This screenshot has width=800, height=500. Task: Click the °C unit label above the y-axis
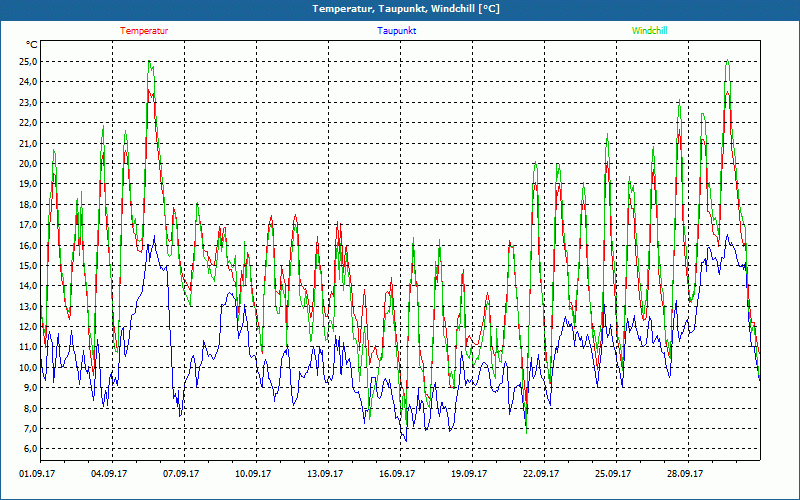click(x=32, y=45)
